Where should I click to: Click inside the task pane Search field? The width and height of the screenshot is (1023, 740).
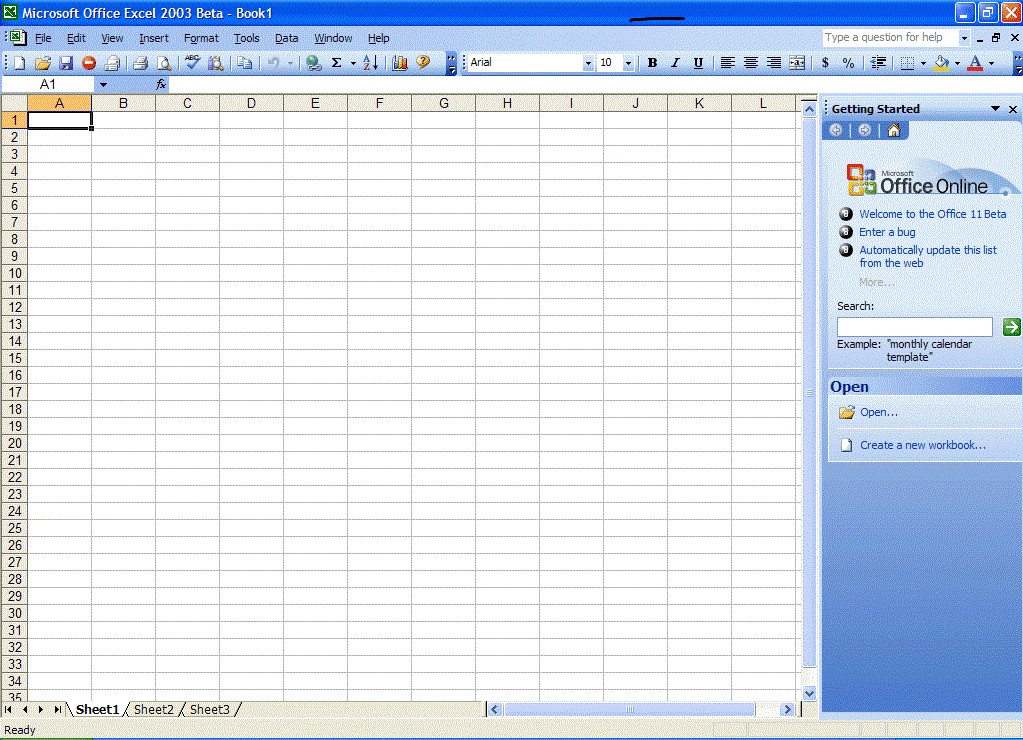[913, 326]
